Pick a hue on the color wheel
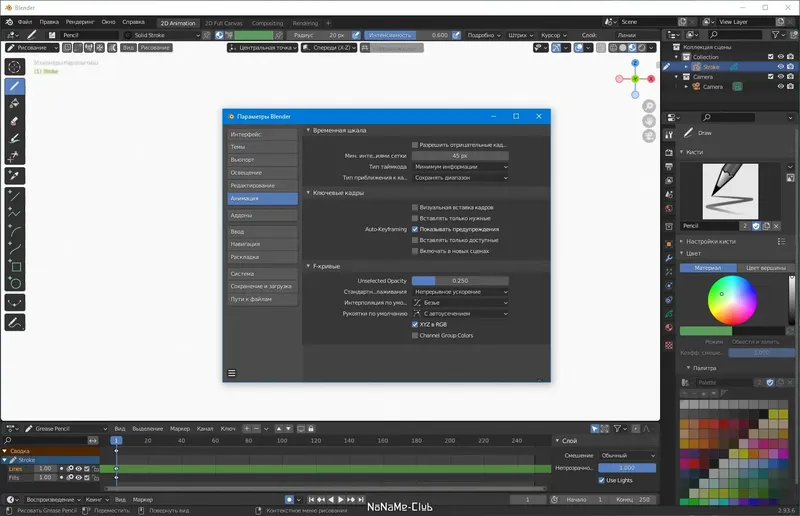800x516 pixels. tap(732, 300)
